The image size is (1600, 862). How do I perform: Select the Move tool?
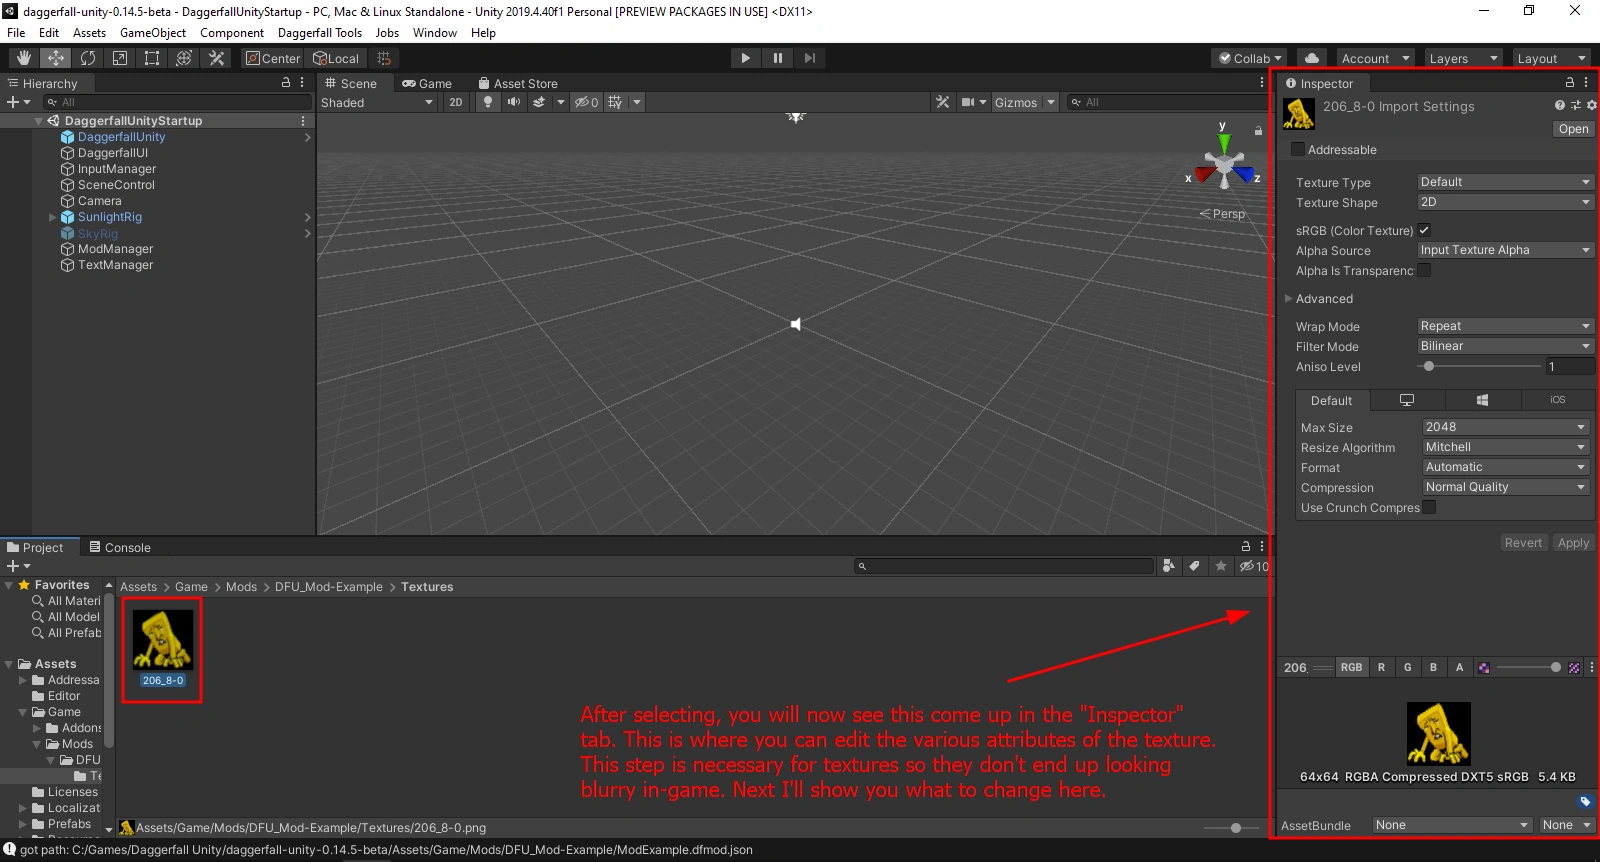click(56, 58)
